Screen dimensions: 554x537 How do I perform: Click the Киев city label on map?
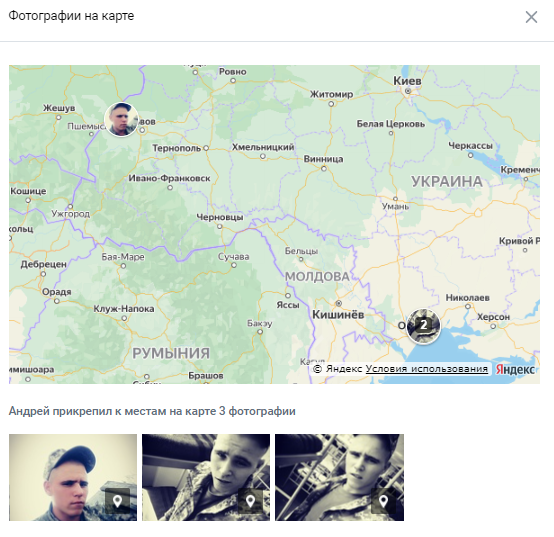[407, 81]
